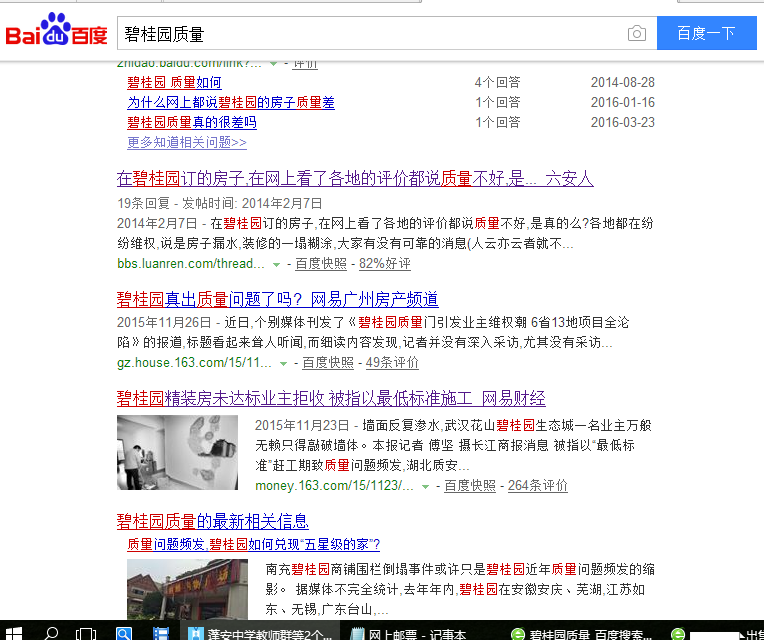764x640 pixels.
Task: Open taskbar search magnifier icon
Action: (51, 633)
